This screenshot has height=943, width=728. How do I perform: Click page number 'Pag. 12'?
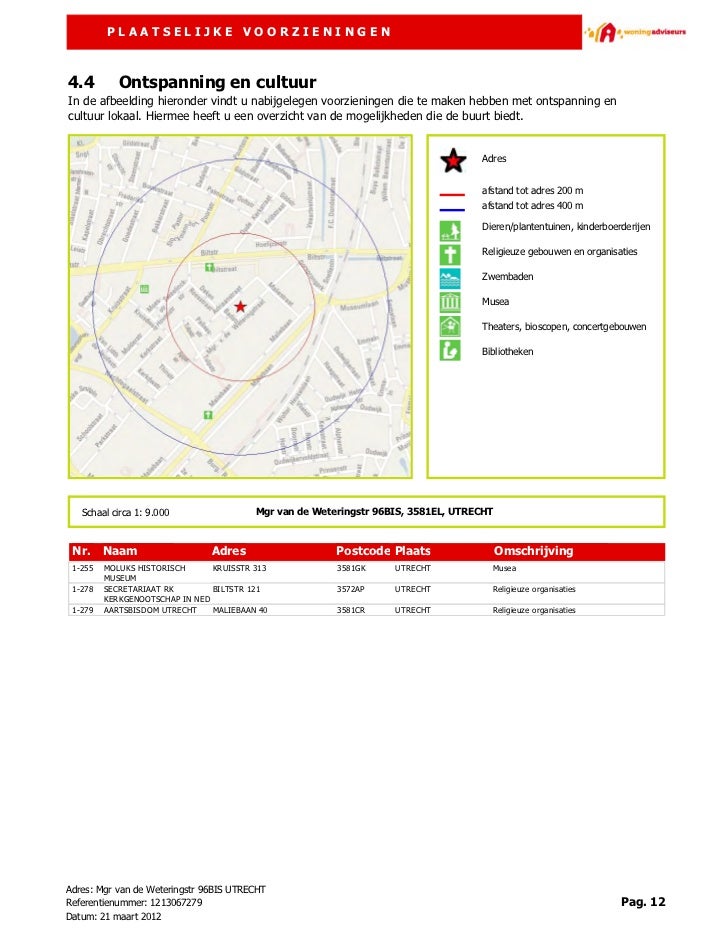(x=643, y=902)
